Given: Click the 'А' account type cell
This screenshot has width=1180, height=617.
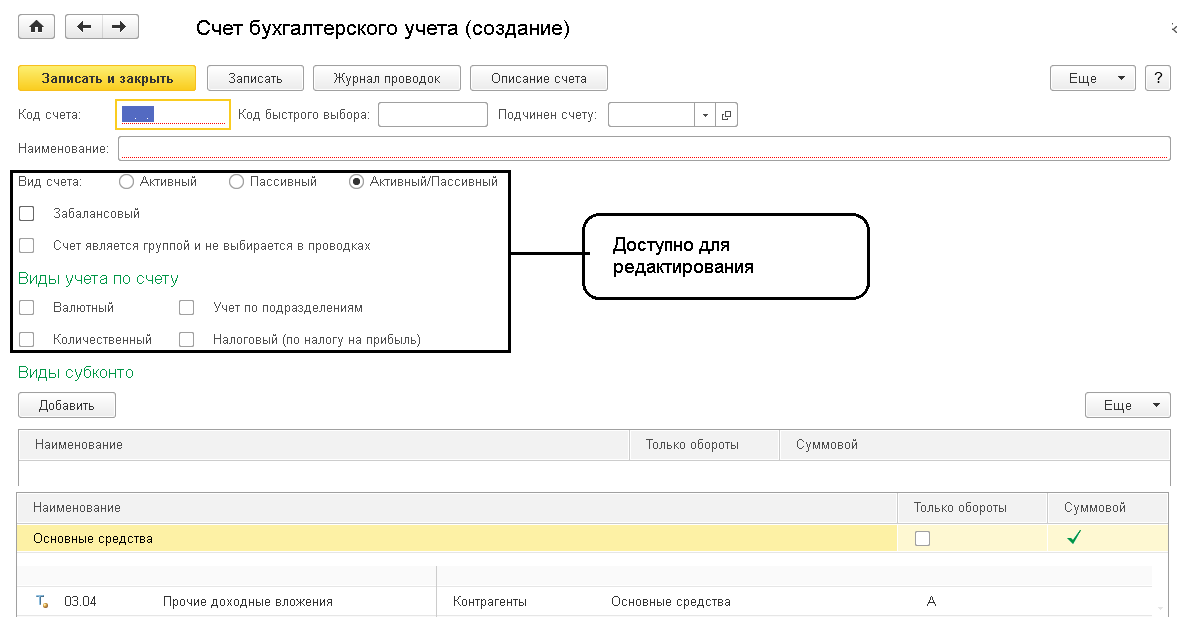Looking at the screenshot, I should [x=931, y=601].
